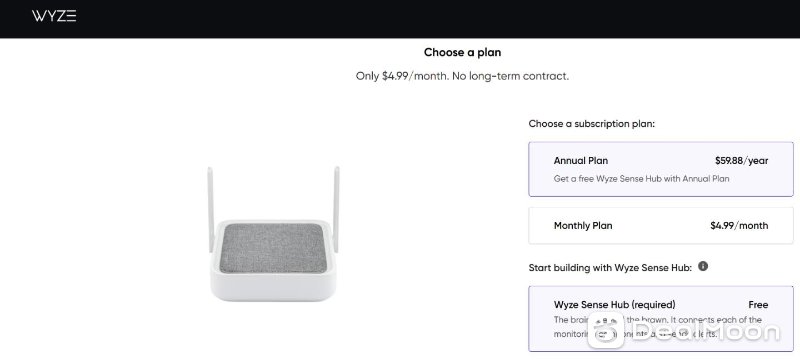Click the $4.99/month price on Monthly Plan
800x363 pixels.
739,225
